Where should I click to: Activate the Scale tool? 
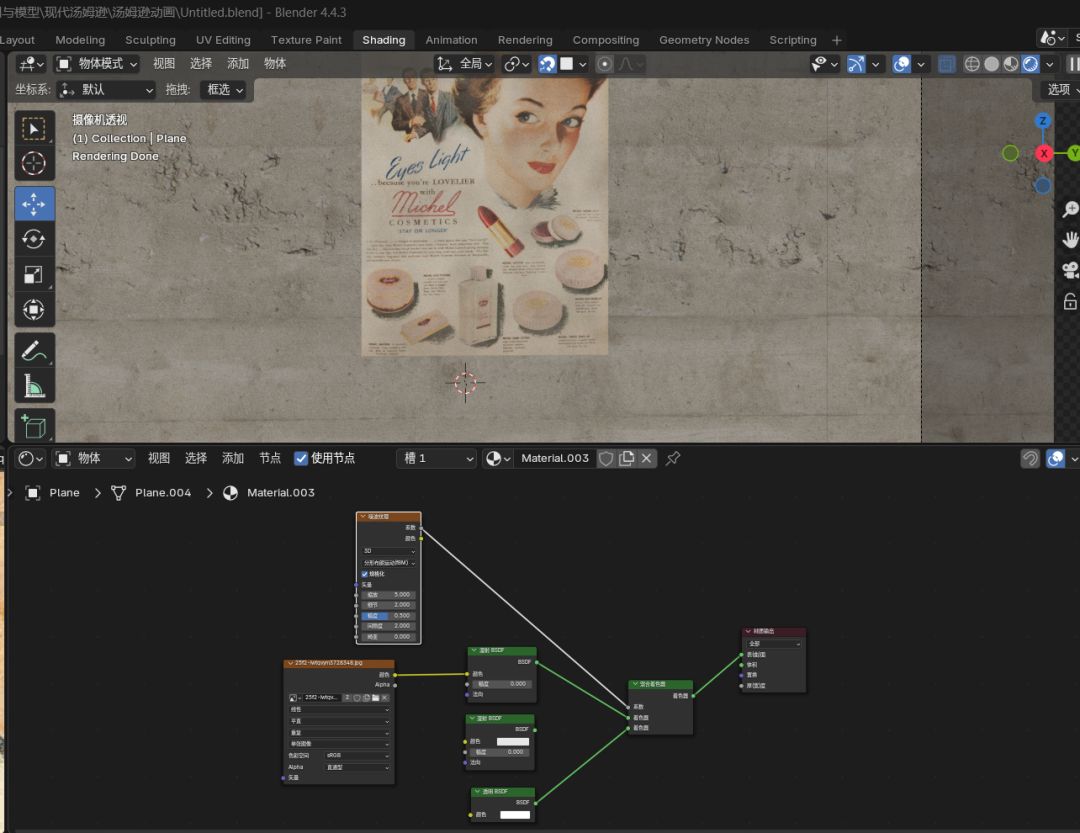[34, 275]
